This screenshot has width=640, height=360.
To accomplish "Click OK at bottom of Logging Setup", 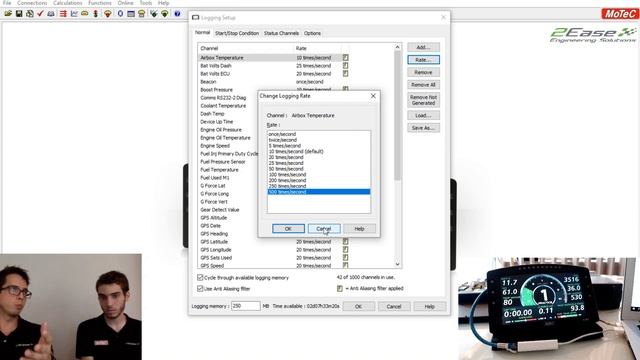I will (358, 306).
